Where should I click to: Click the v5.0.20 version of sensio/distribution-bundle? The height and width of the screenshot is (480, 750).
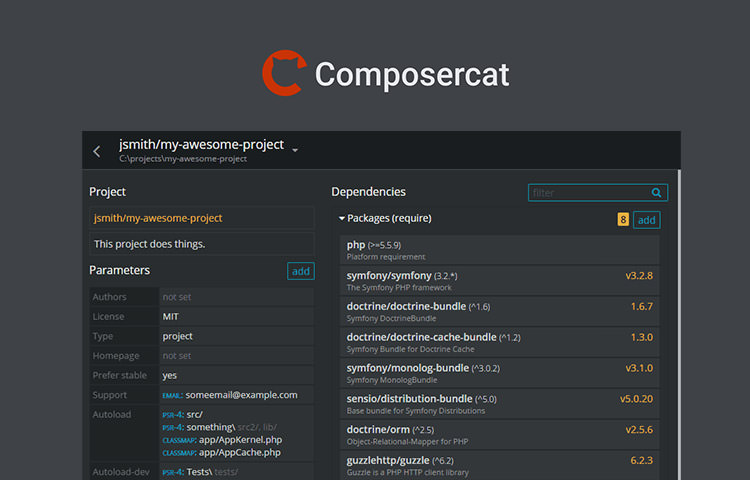point(636,398)
